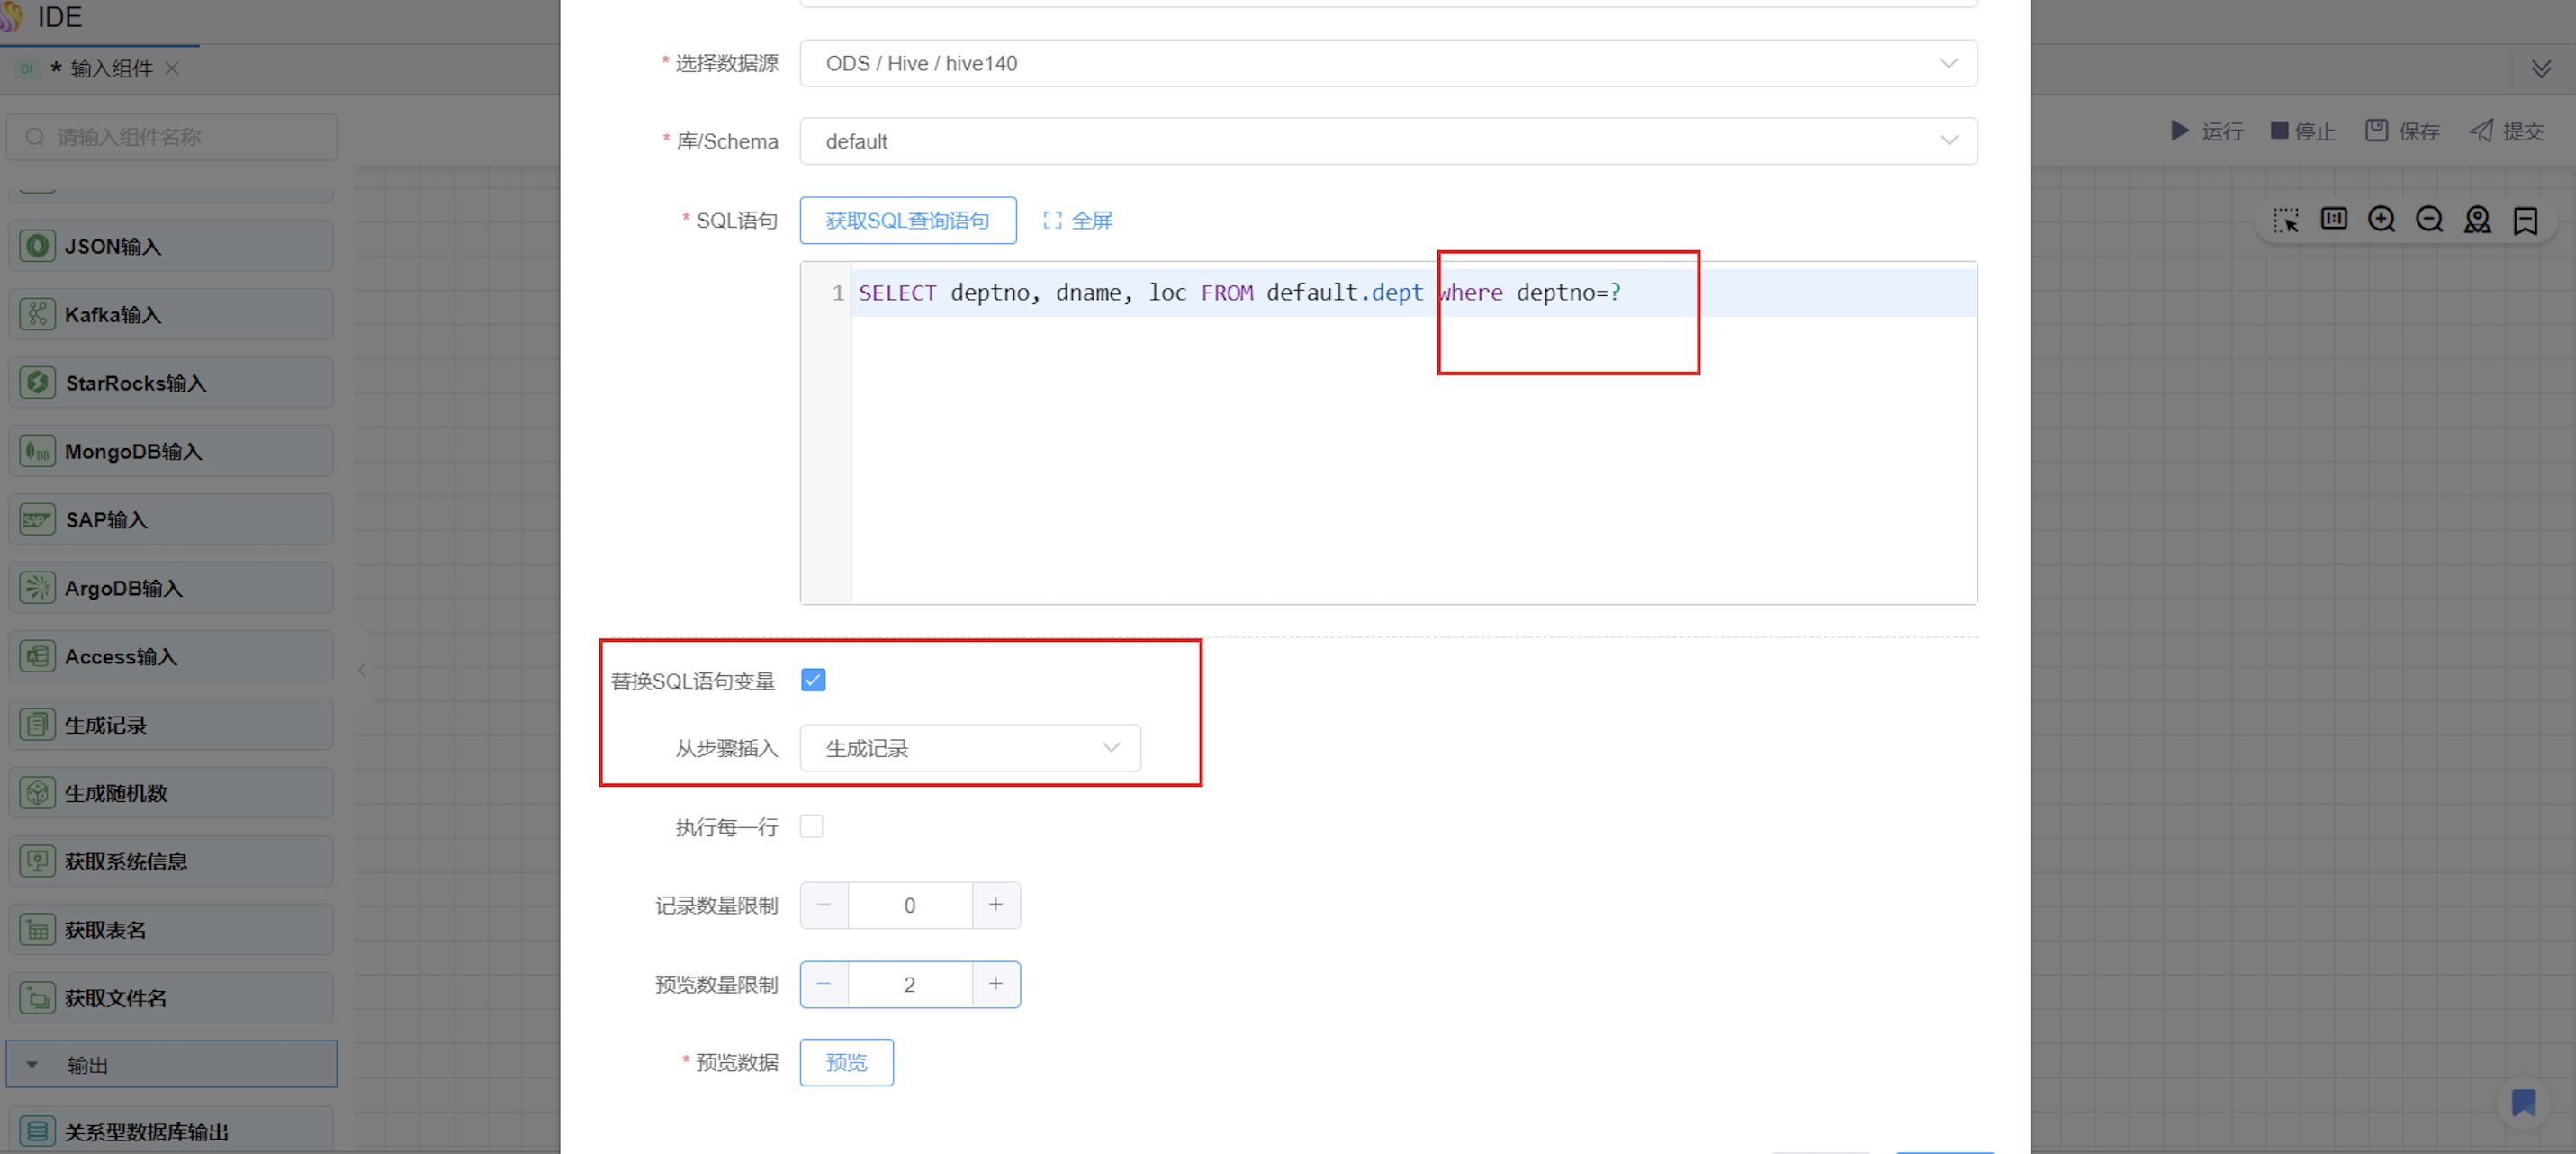Image resolution: width=2576 pixels, height=1154 pixels.
Task: Select the Kafka输入 component icon
Action: [x=38, y=315]
